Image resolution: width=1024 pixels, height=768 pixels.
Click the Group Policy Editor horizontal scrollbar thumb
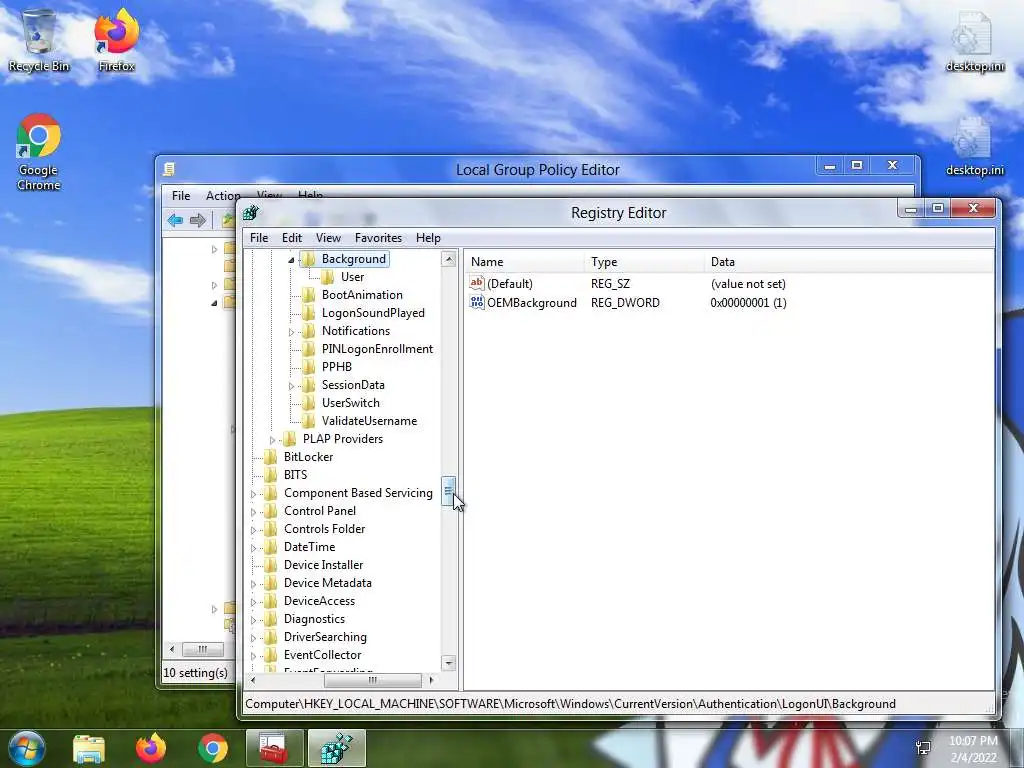pos(202,649)
